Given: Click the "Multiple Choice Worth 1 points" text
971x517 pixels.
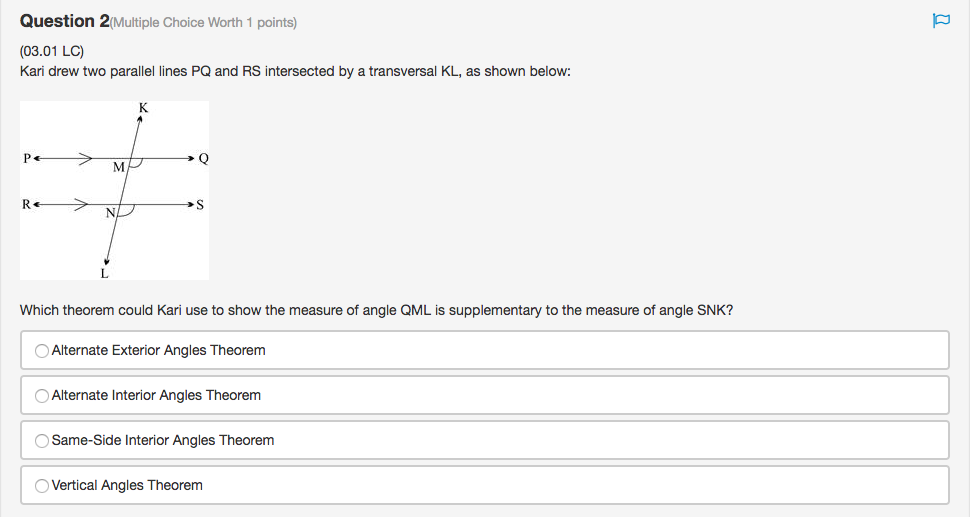Looking at the screenshot, I should click(x=203, y=22).
